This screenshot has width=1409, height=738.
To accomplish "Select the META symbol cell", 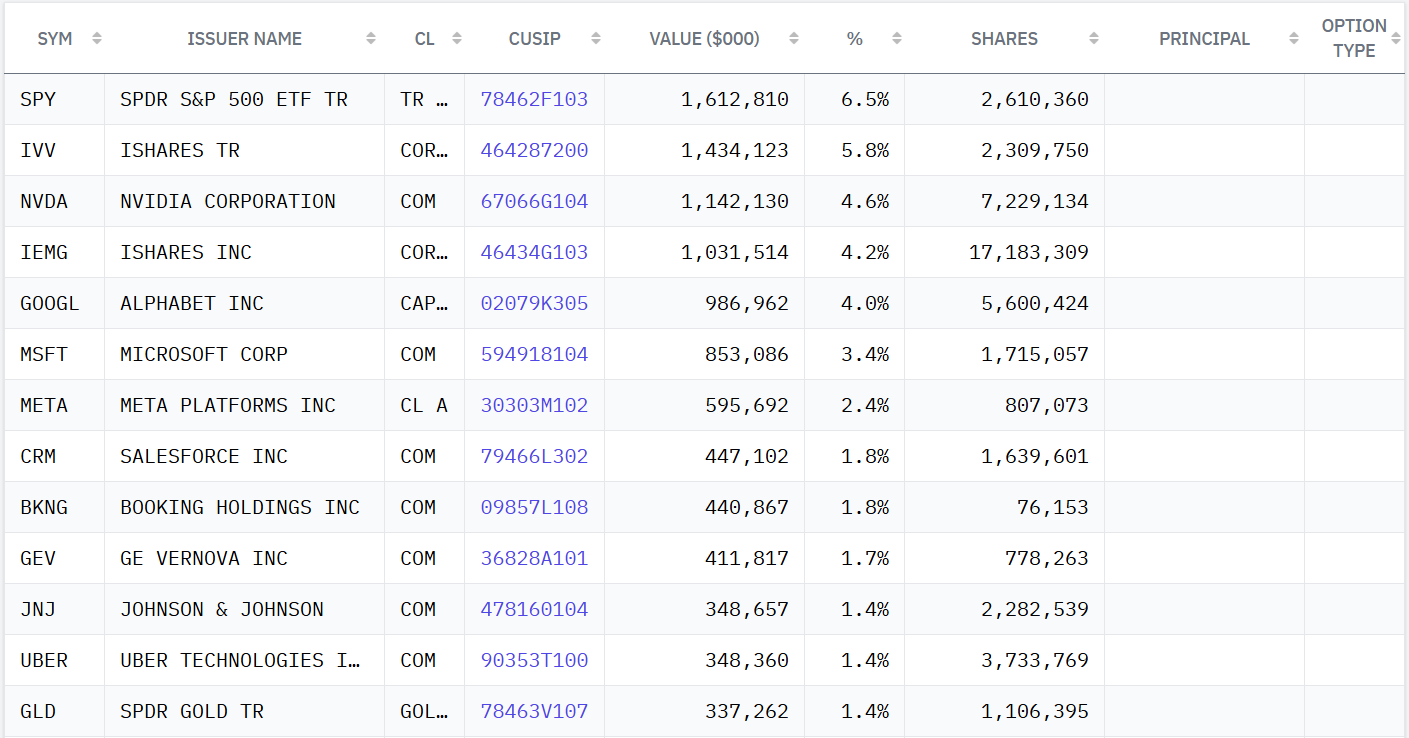I will click(55, 405).
